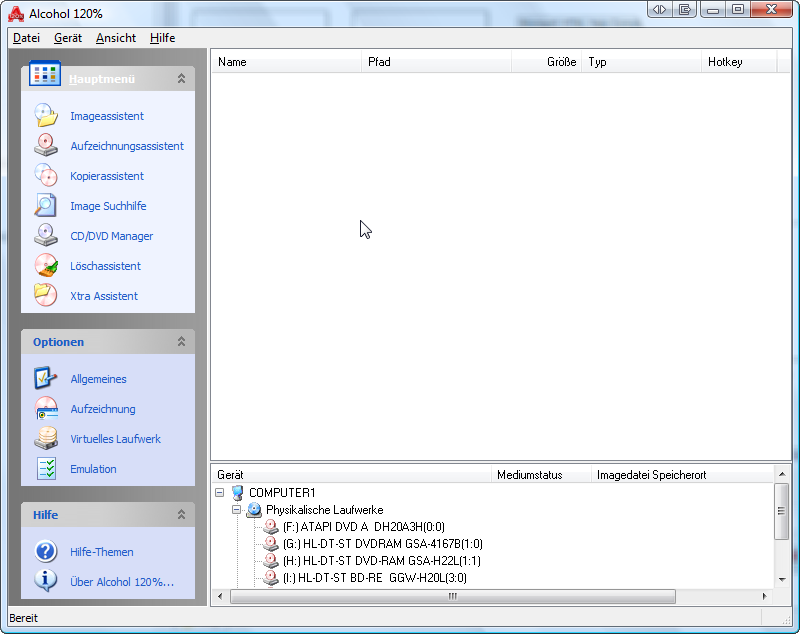Image resolution: width=800 pixels, height=634 pixels.
Task: Click the Mediumstatus column header
Action: point(541,475)
